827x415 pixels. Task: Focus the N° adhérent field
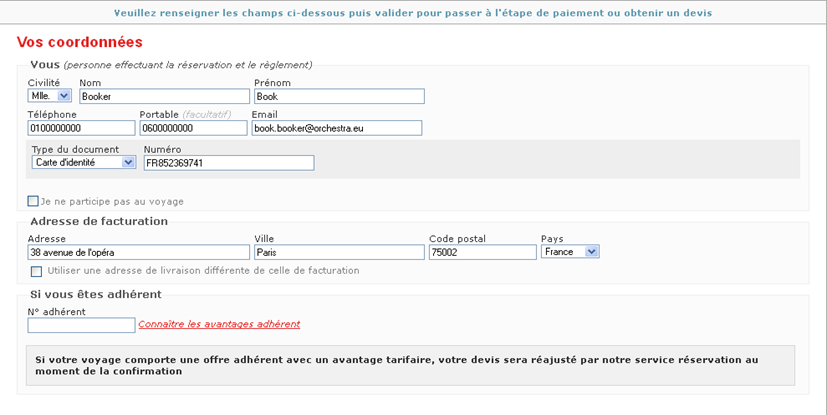[81, 325]
